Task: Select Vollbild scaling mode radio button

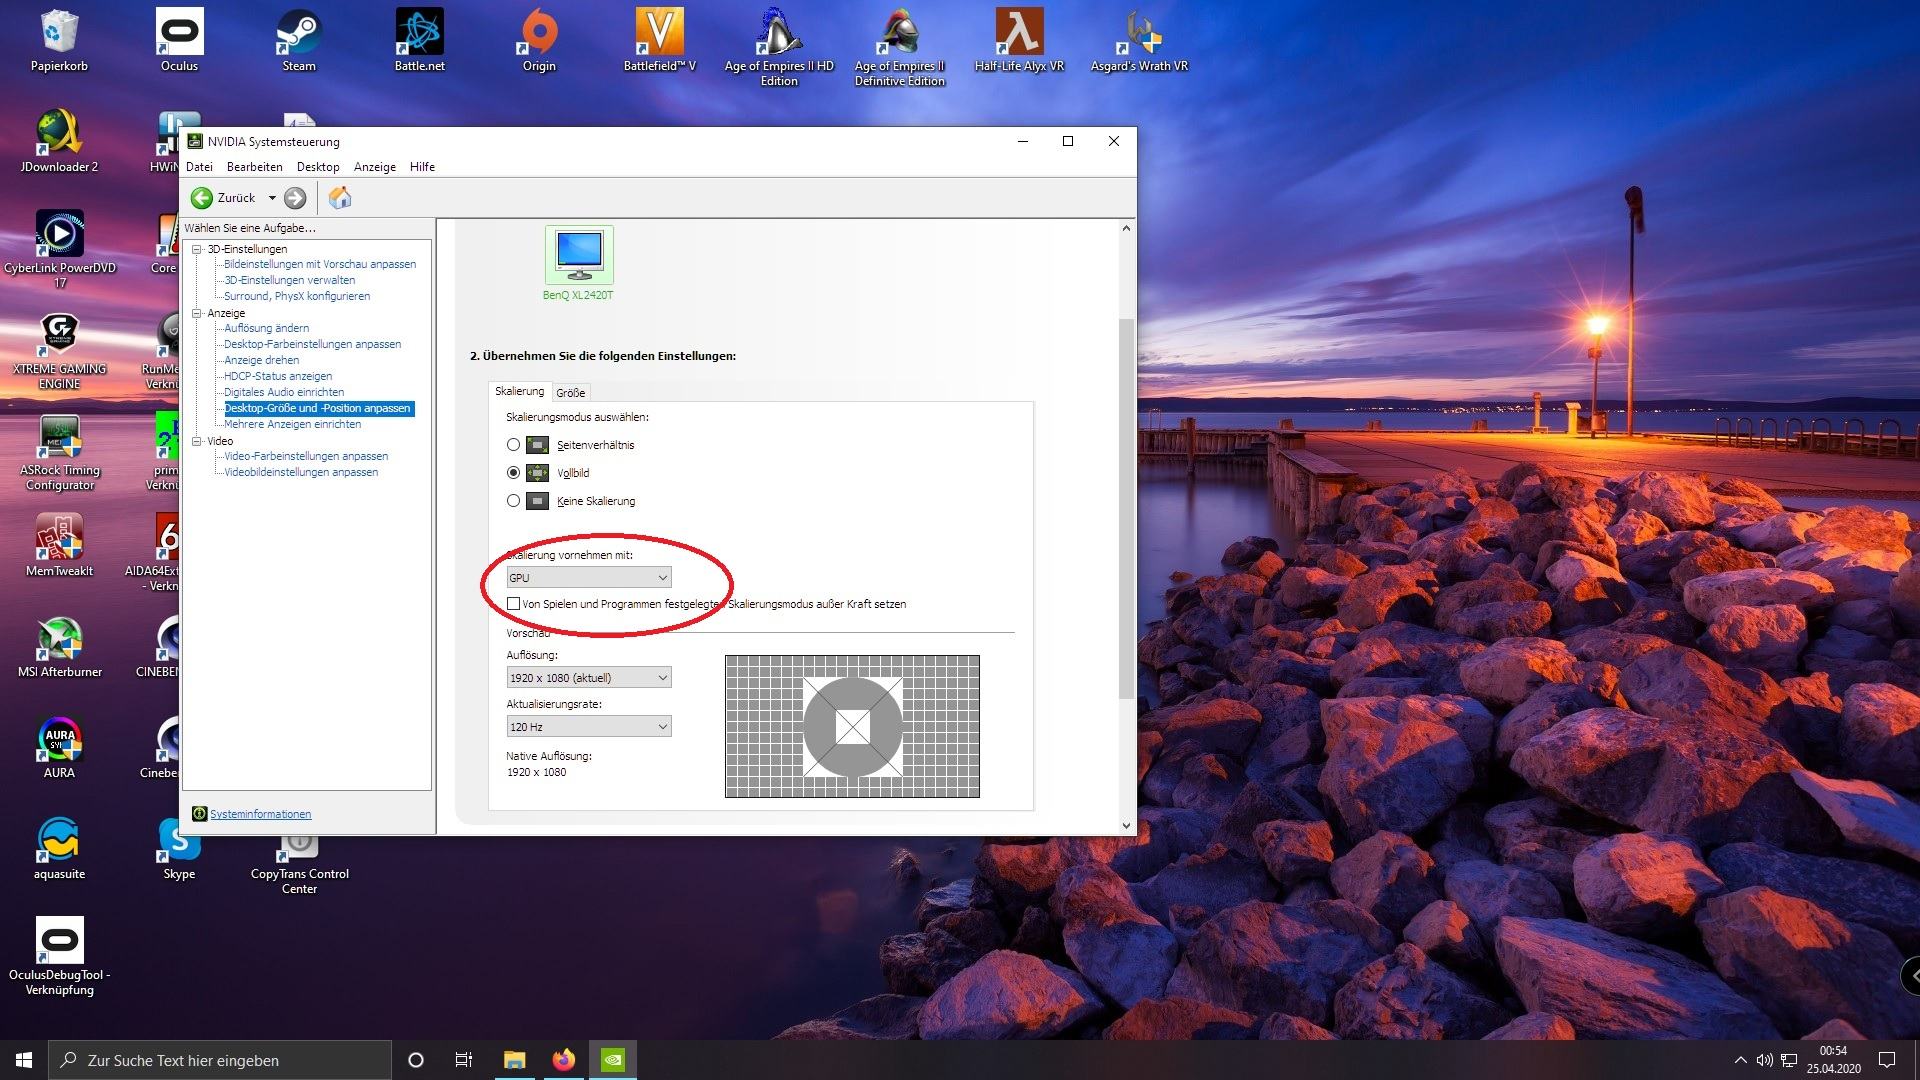Action: coord(513,473)
